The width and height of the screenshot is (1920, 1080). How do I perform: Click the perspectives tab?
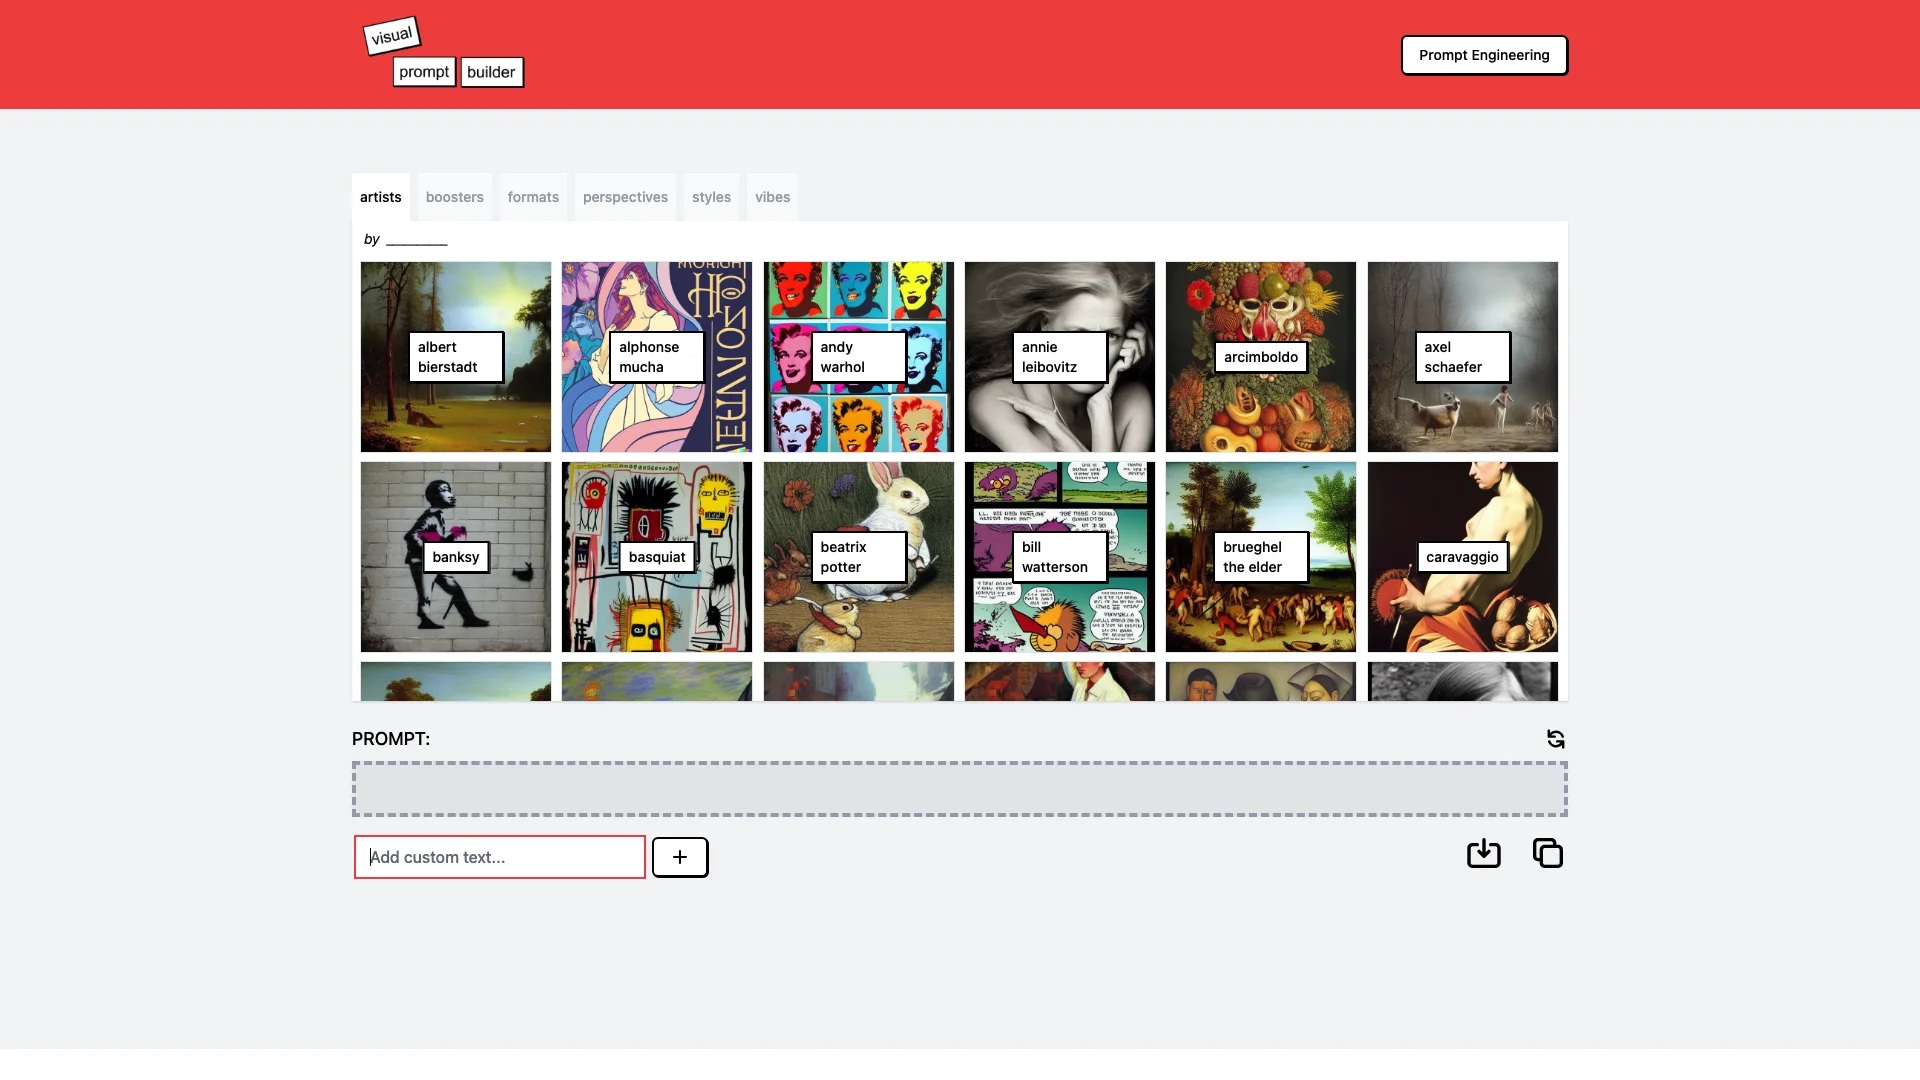tap(625, 195)
